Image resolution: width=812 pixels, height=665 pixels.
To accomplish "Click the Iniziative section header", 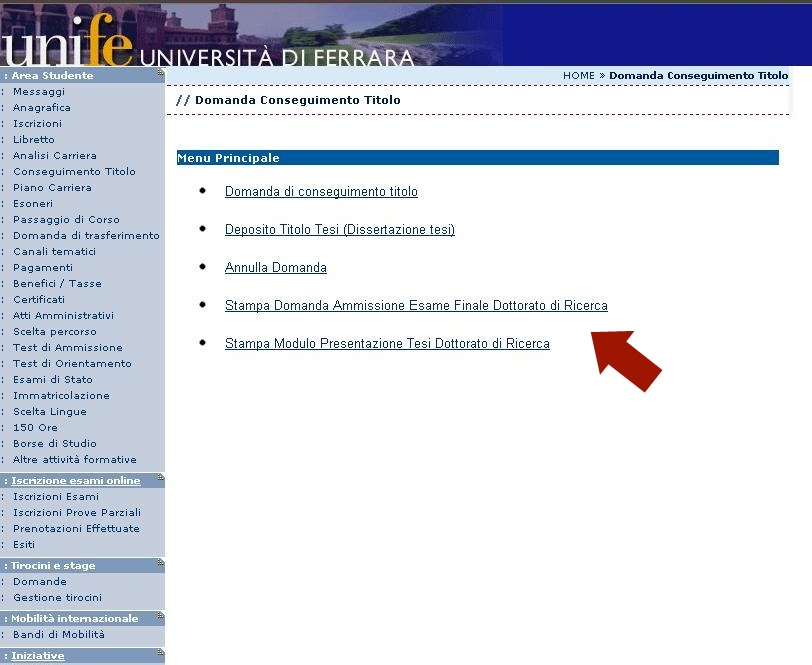I will point(38,656).
